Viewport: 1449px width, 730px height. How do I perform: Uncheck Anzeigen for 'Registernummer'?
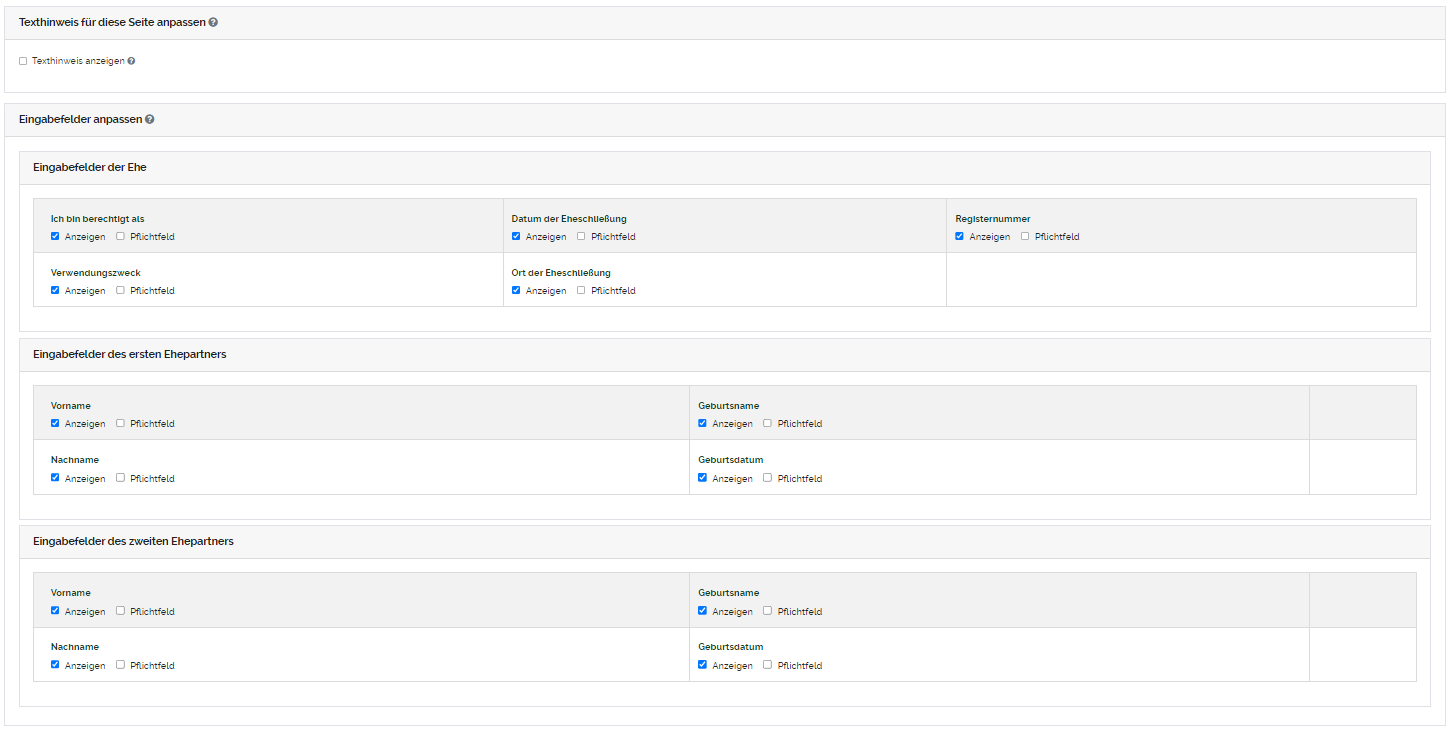click(959, 236)
